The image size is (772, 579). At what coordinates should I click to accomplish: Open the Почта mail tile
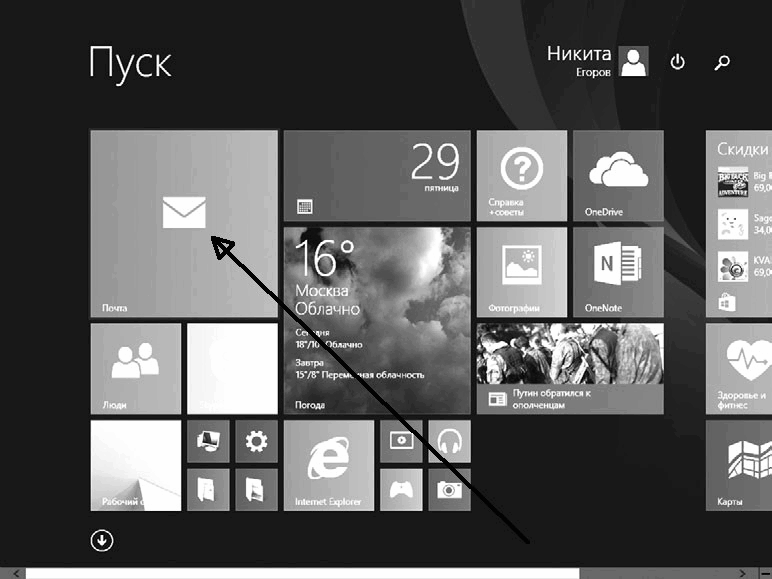[184, 224]
